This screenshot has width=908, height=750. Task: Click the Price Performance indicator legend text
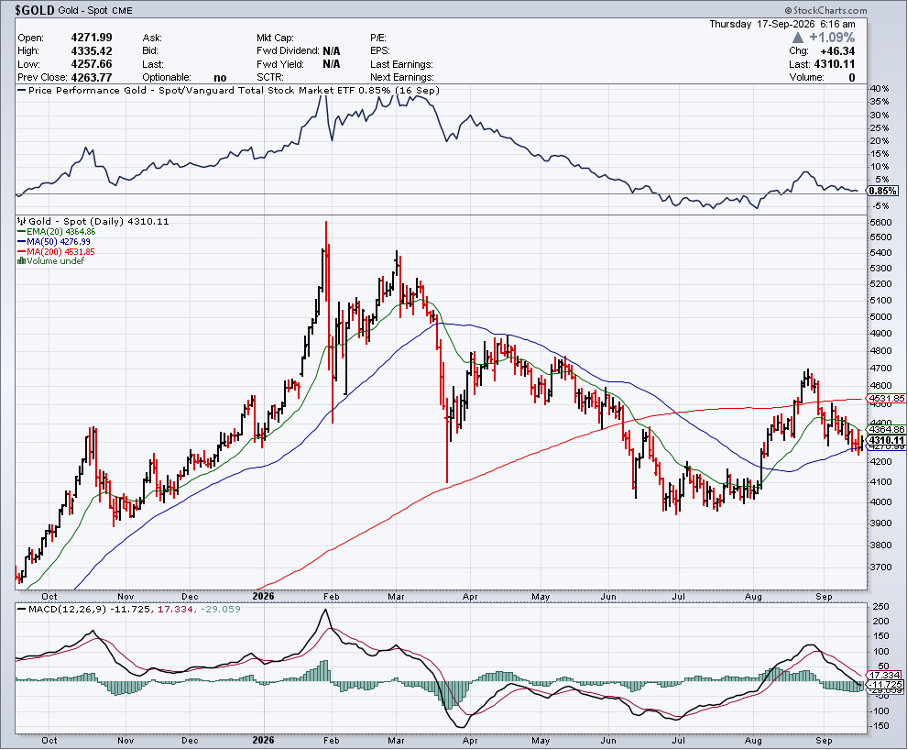click(234, 90)
